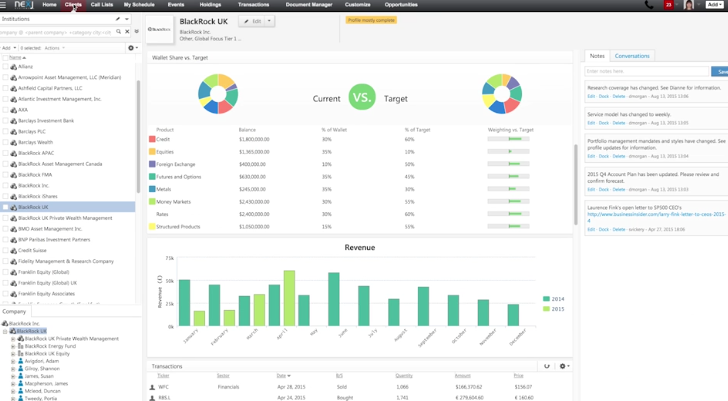Open the list settings gear

pos(131,48)
